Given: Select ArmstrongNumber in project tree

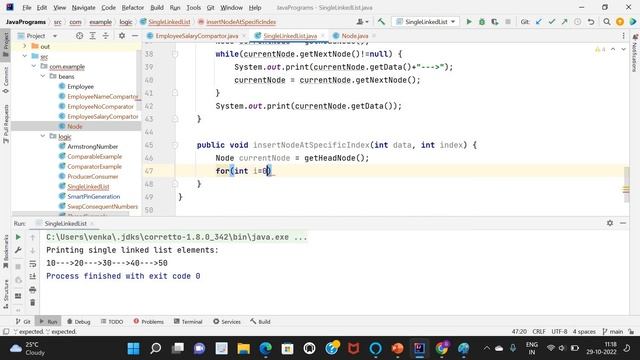Looking at the screenshot, I should (92, 146).
